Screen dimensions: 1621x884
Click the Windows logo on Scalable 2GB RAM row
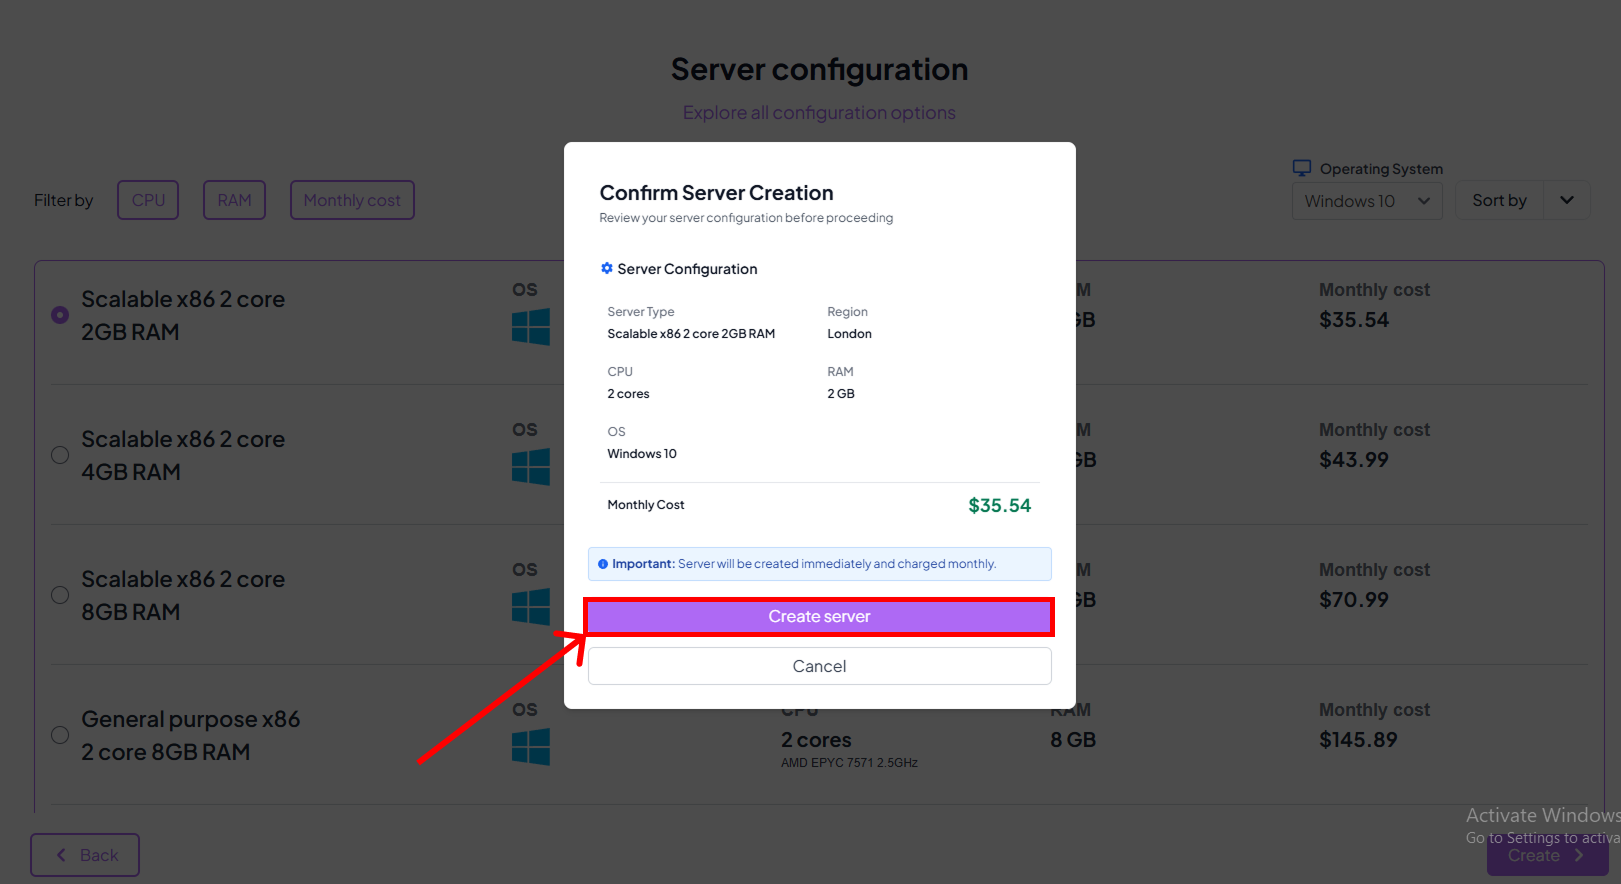pyautogui.click(x=531, y=326)
